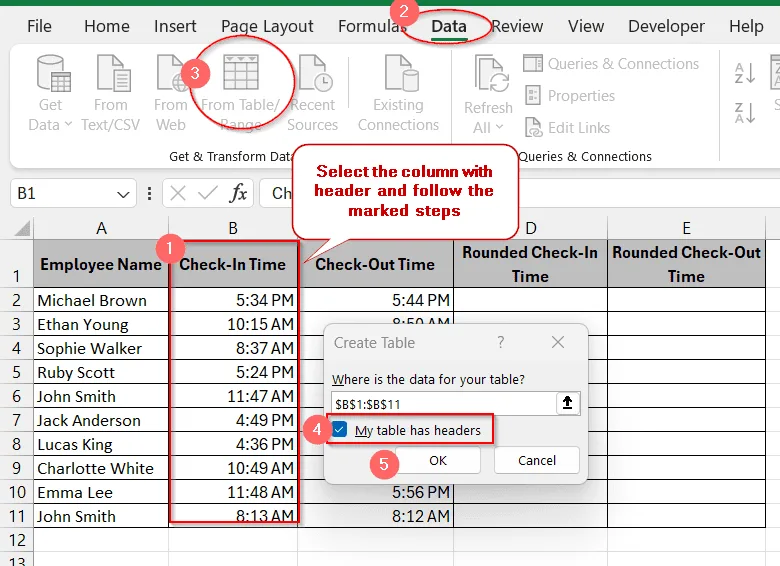This screenshot has width=780, height=566.
Task: Click Cancel in Create Table dialog
Action: [x=537, y=461]
